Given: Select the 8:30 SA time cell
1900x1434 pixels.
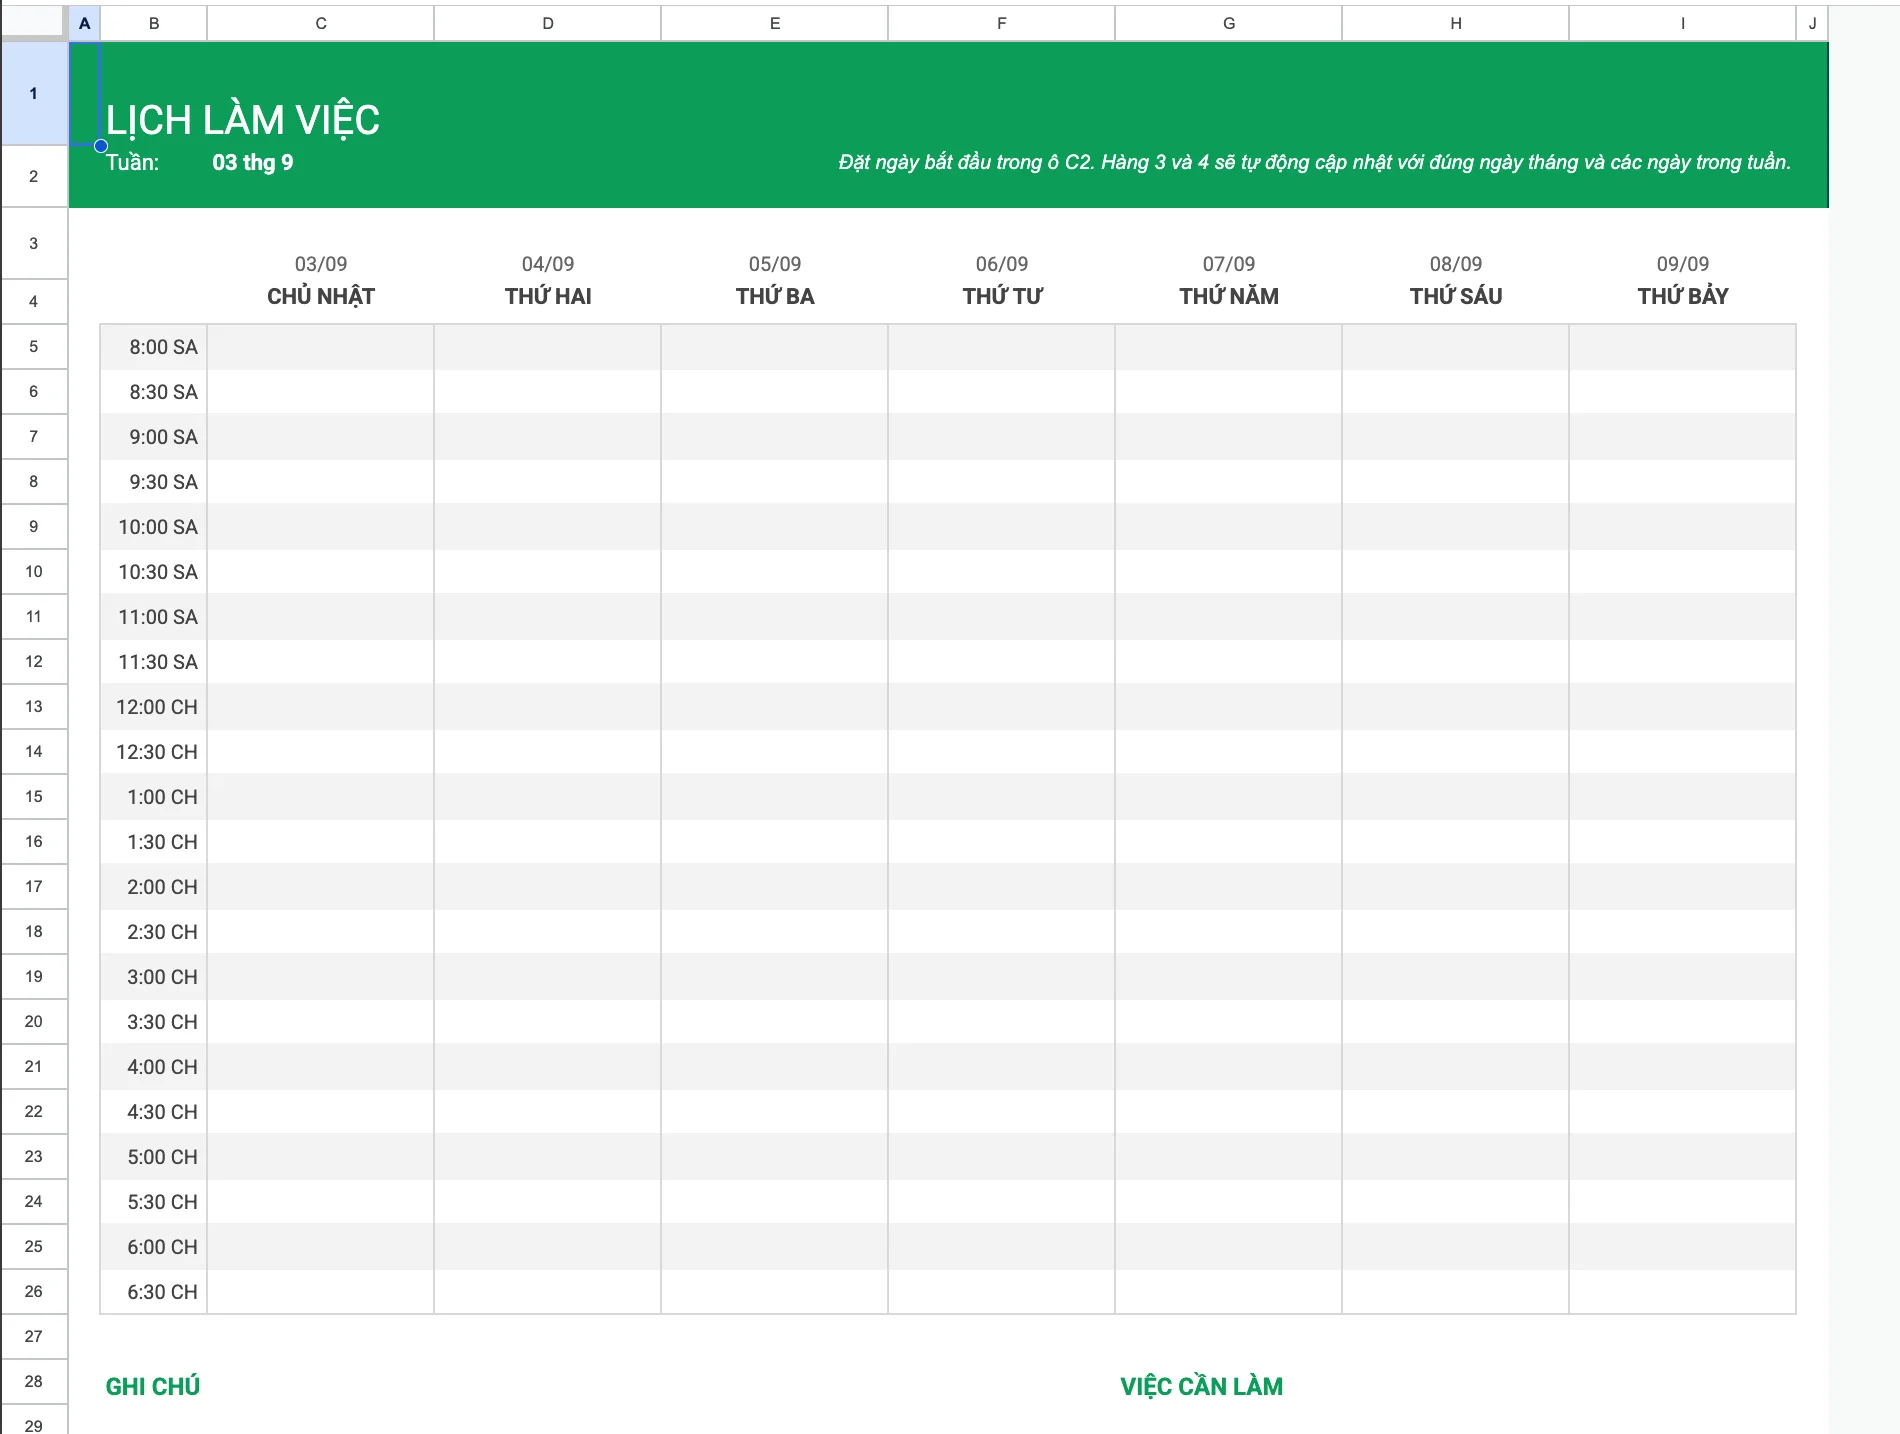Looking at the screenshot, I should (154, 392).
